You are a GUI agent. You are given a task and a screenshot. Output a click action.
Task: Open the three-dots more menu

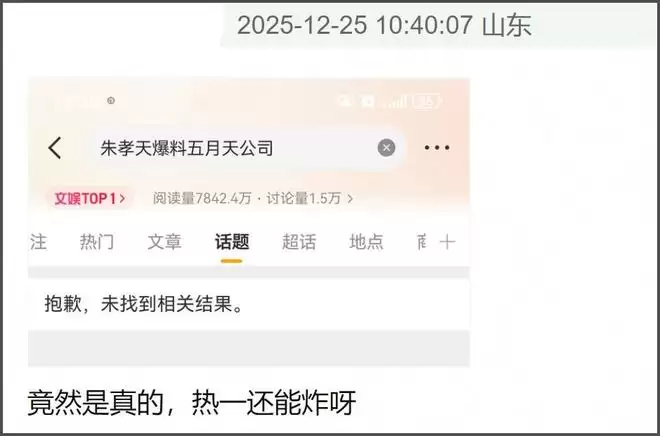[x=436, y=148]
